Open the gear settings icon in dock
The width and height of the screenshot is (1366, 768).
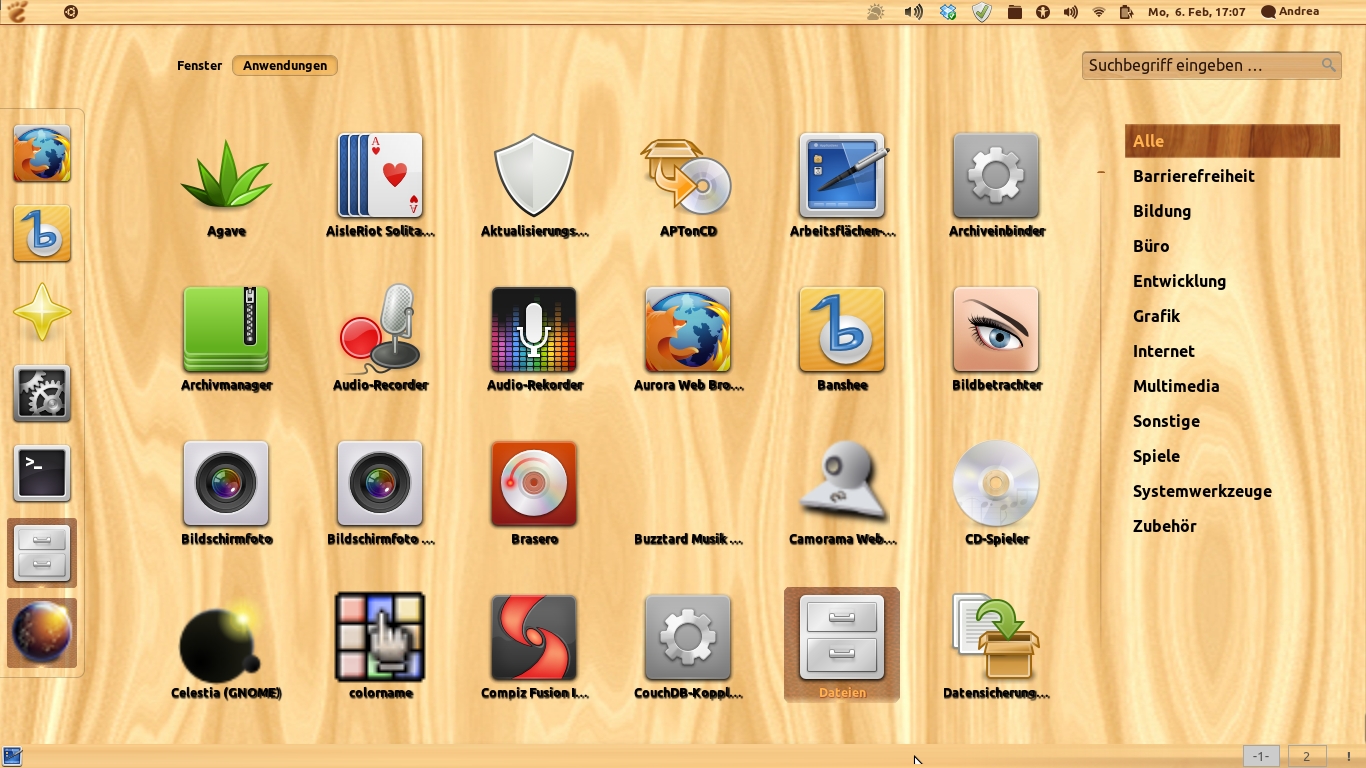click(42, 394)
